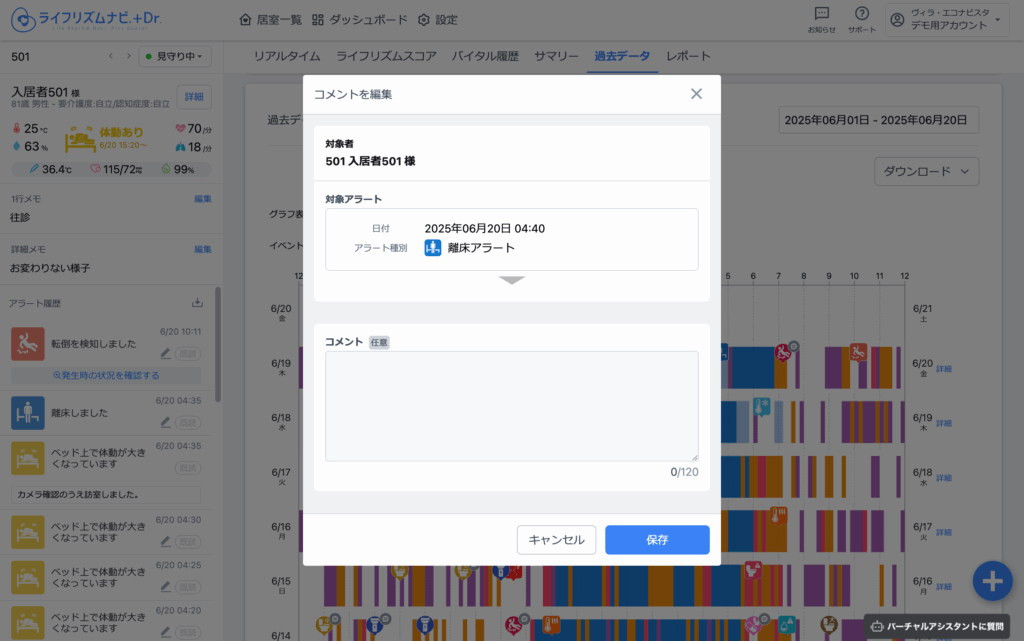Click the left-bed alert icon at 04:35

point(27,413)
